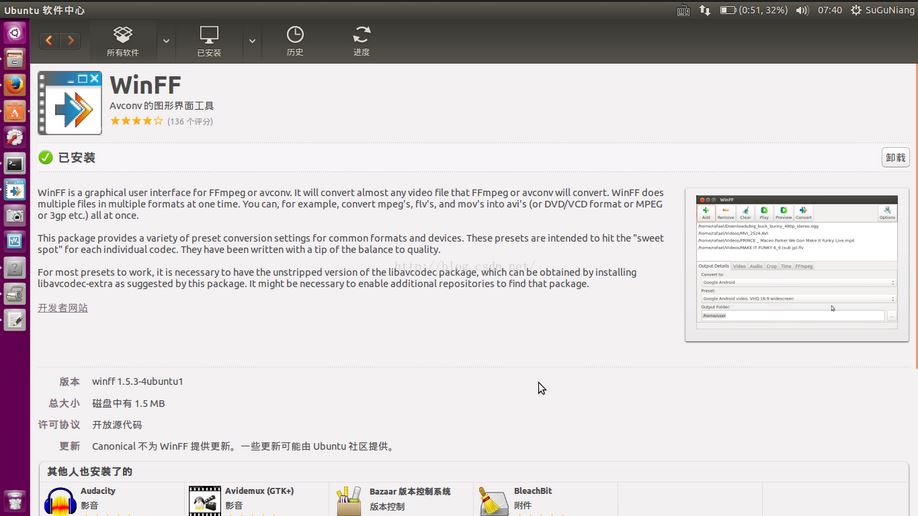Click the 07:40 clock indicator
Viewport: 918px width, 516px height.
pos(830,11)
